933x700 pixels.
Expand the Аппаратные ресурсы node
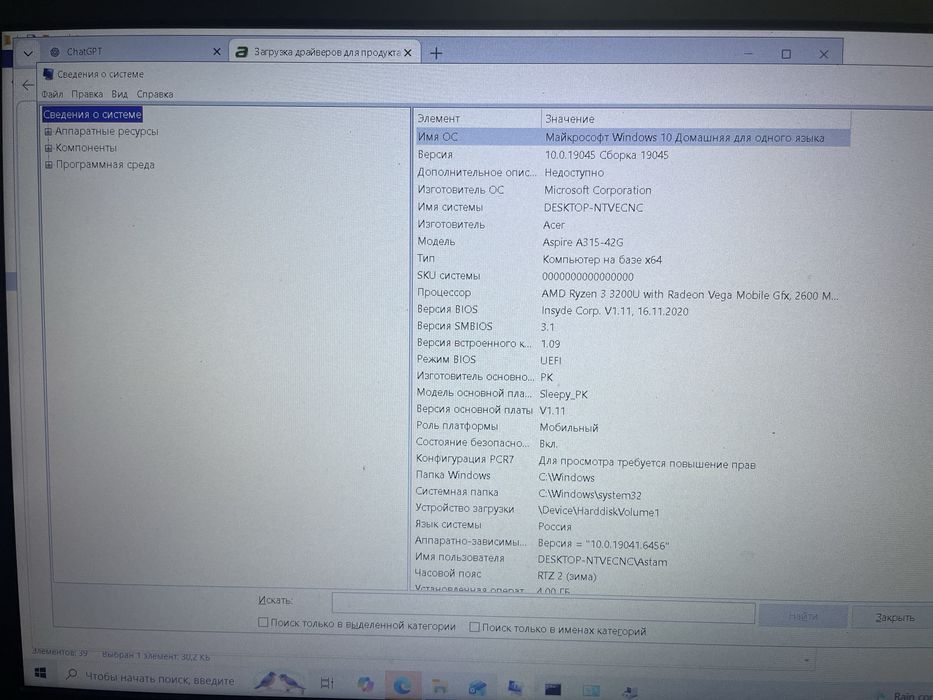click(x=48, y=132)
